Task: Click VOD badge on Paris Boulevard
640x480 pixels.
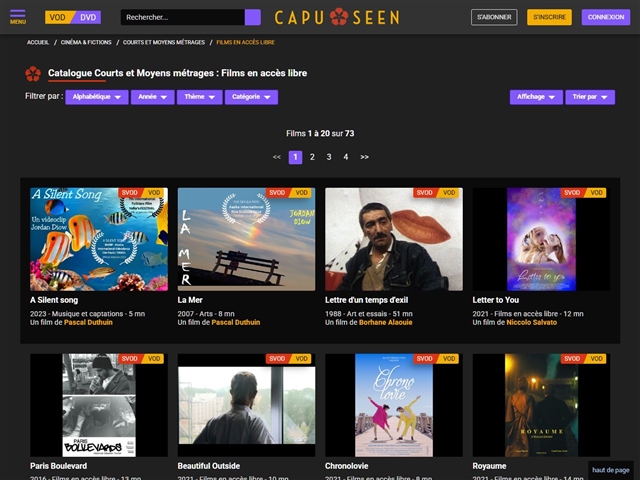Action: point(154,359)
